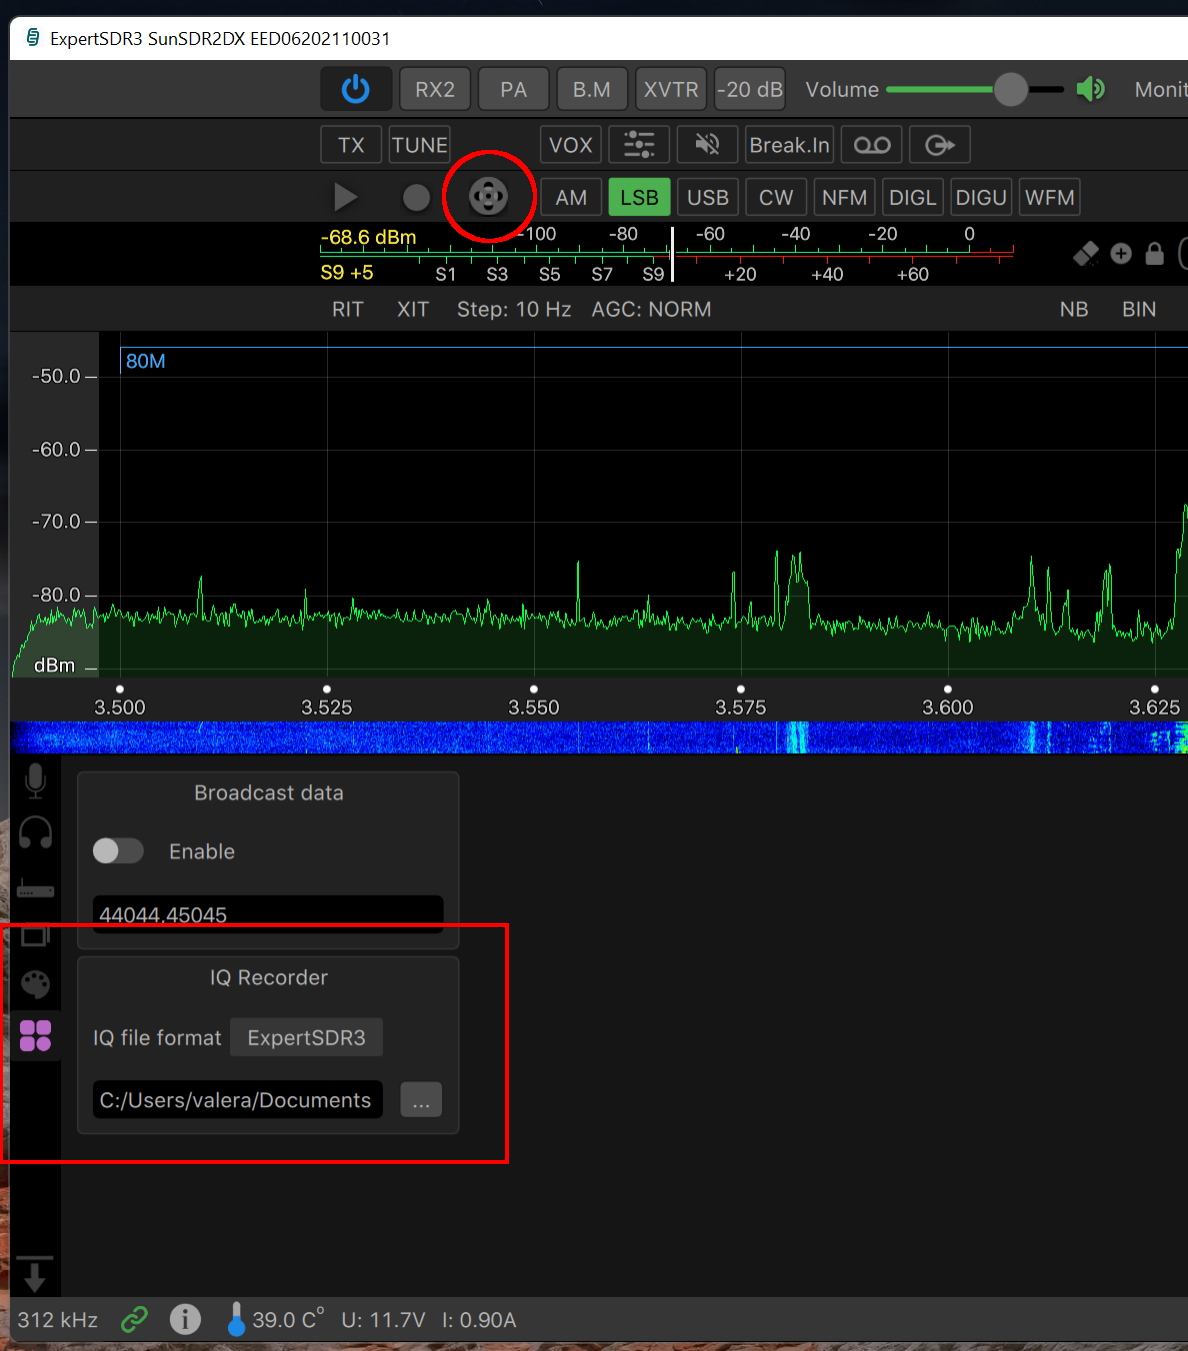Open the palette appearance panel in sidebar

click(x=35, y=984)
